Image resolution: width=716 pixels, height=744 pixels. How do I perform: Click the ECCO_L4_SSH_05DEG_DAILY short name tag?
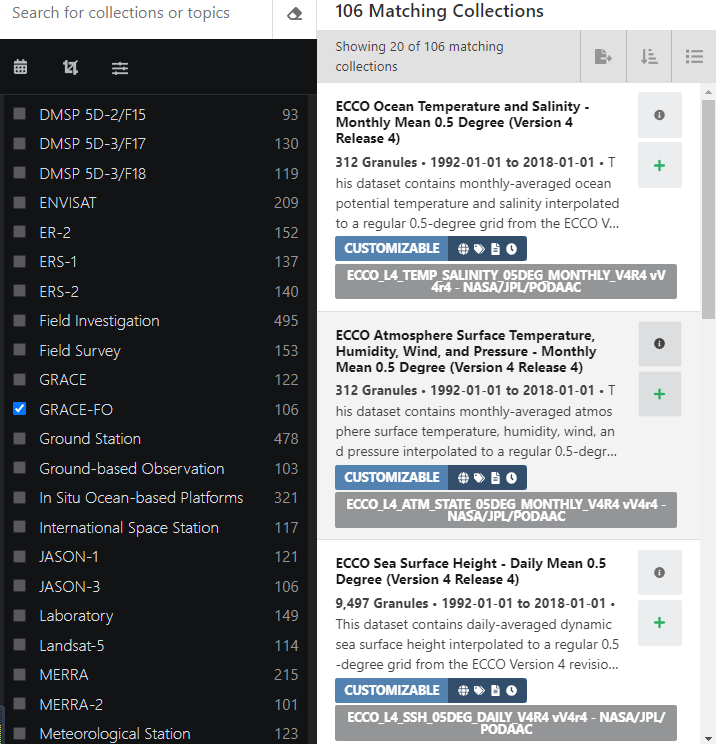point(506,723)
